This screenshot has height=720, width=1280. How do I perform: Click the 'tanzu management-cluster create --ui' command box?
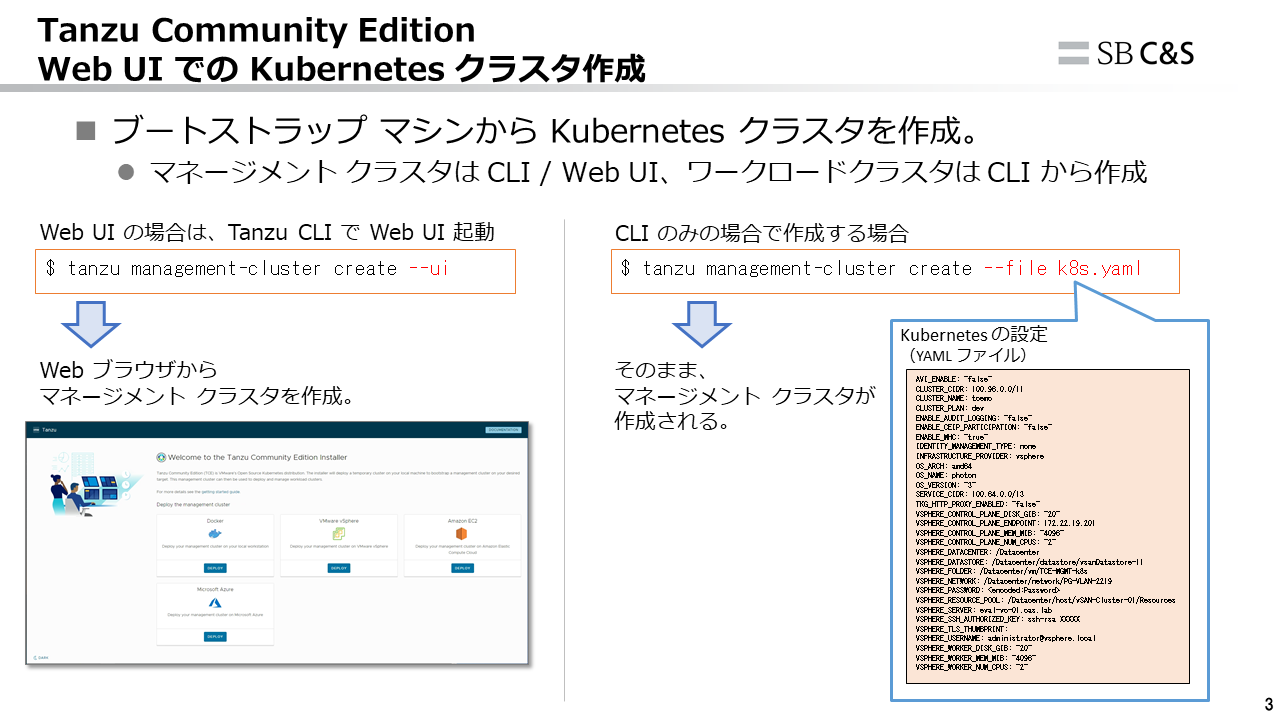[x=275, y=271]
